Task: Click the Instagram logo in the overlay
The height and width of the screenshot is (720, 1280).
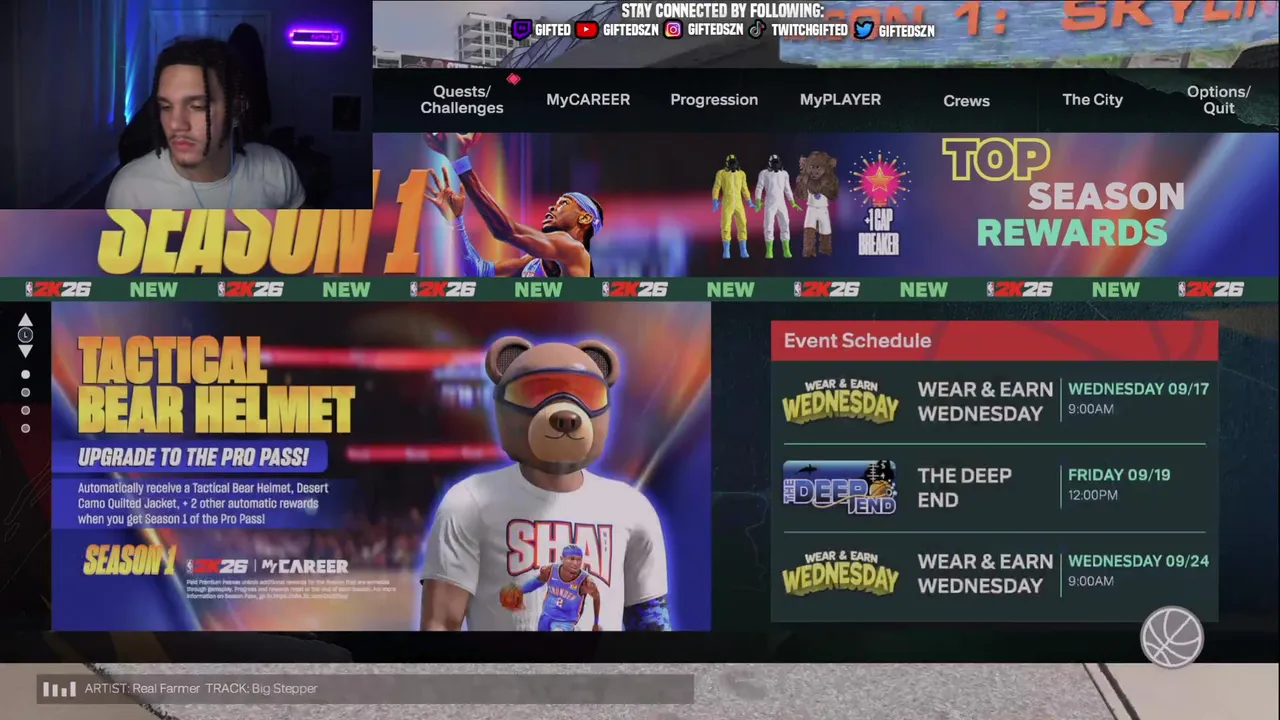Action: pos(674,30)
